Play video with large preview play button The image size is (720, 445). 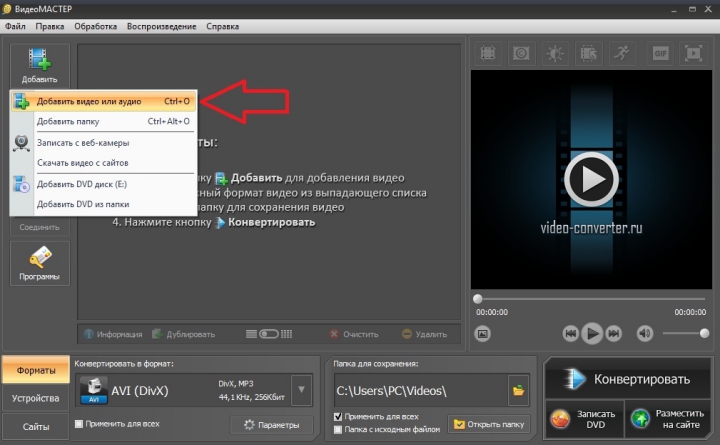(x=591, y=179)
